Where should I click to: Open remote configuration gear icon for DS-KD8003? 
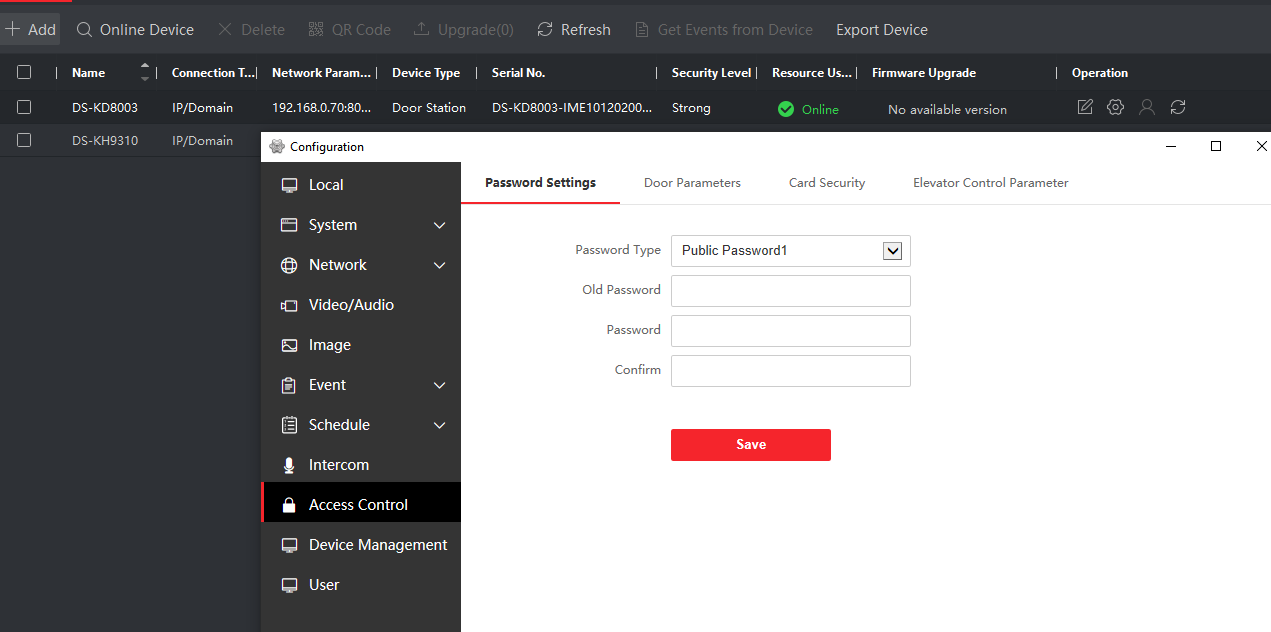pos(1116,107)
